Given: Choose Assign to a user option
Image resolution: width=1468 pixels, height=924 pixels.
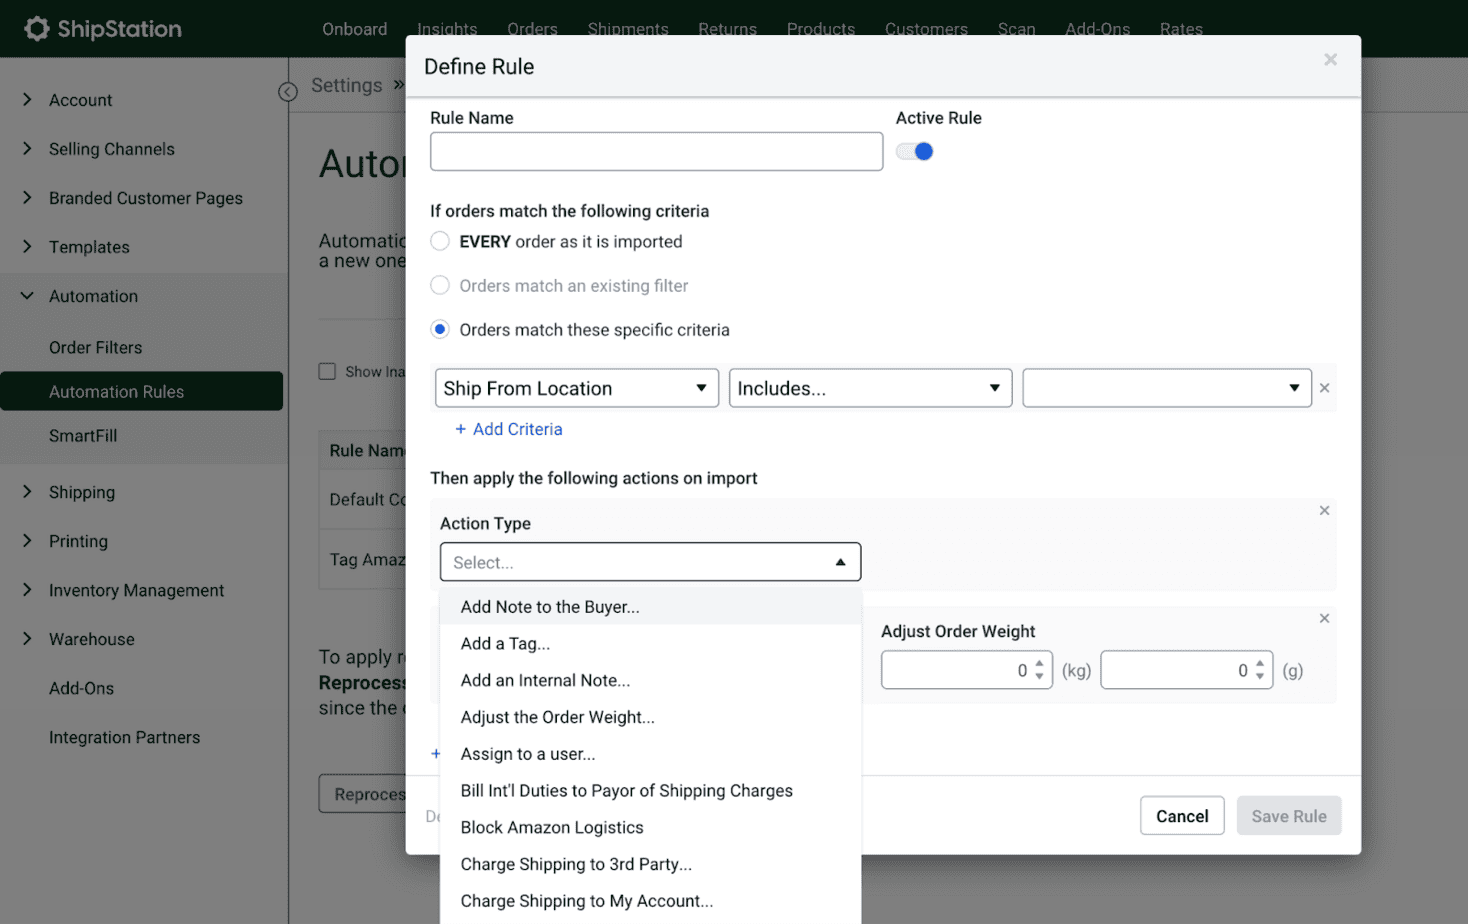Looking at the screenshot, I should coord(527,754).
